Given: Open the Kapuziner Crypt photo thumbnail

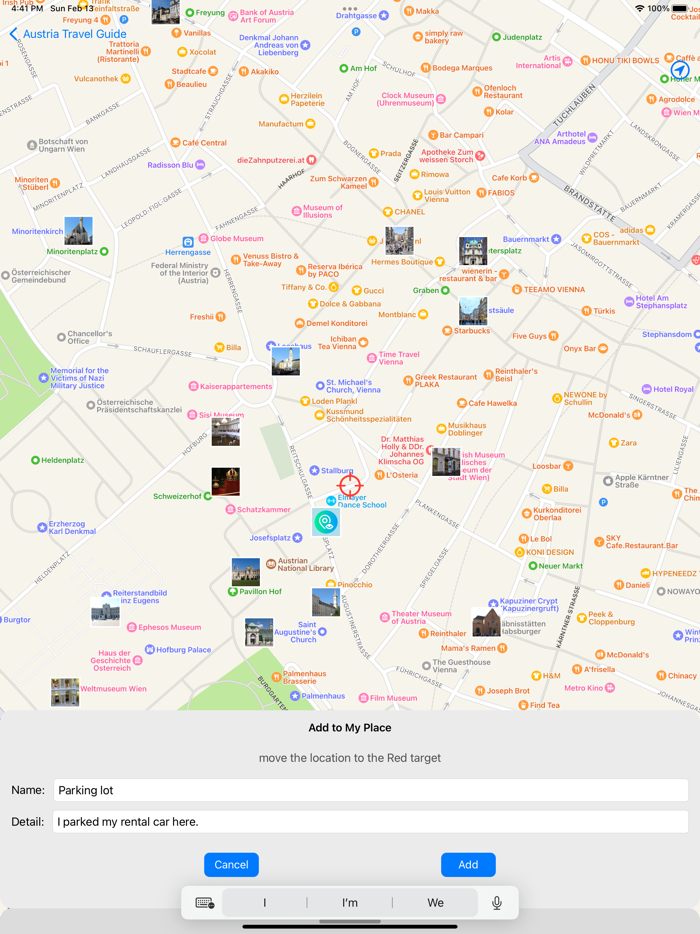Looking at the screenshot, I should pos(486,622).
